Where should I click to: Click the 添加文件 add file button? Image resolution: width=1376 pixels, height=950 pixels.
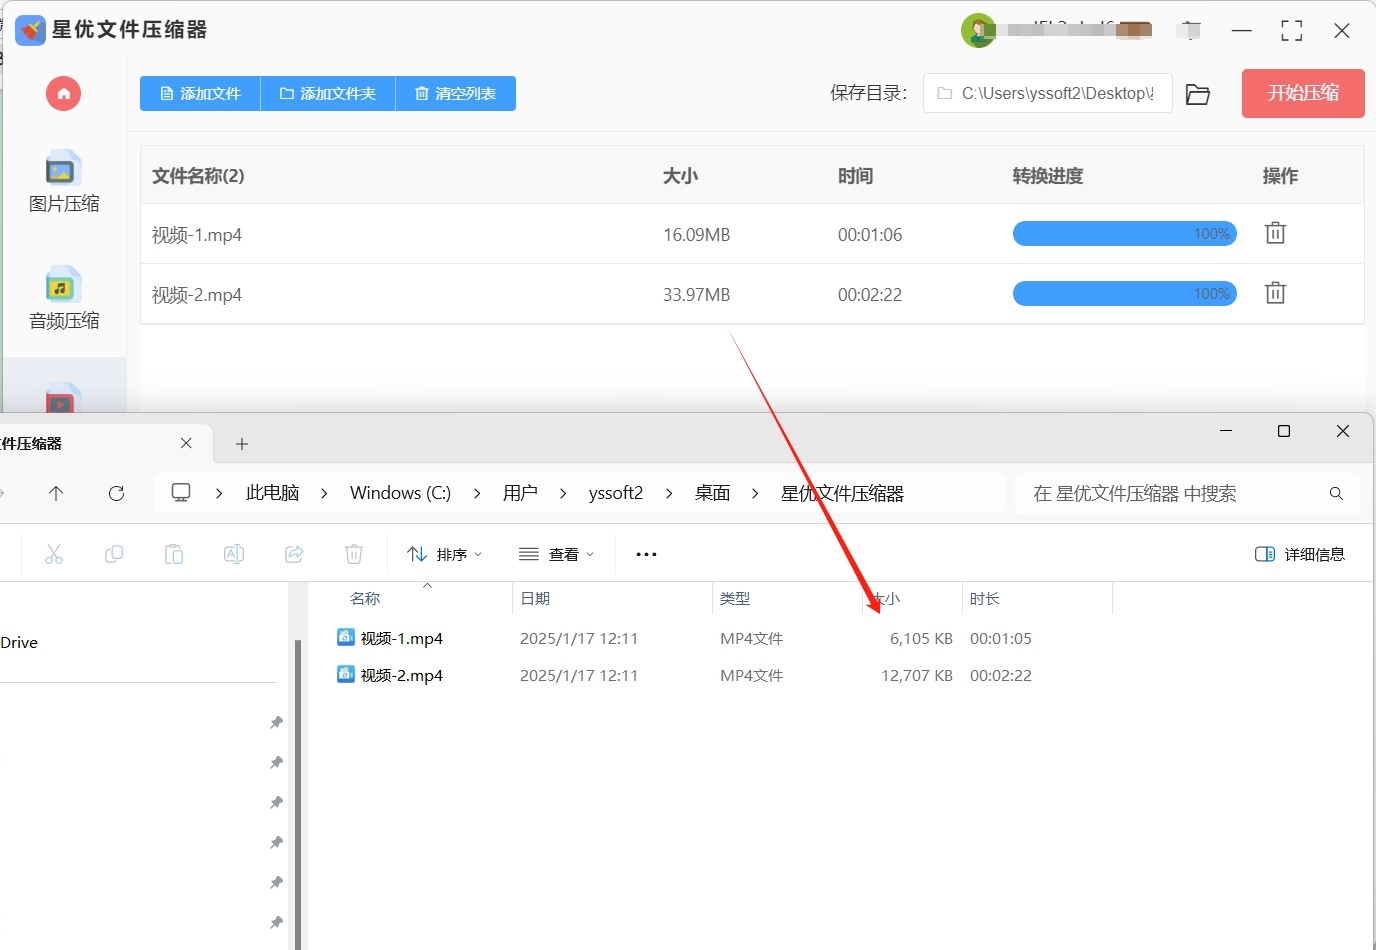(200, 94)
